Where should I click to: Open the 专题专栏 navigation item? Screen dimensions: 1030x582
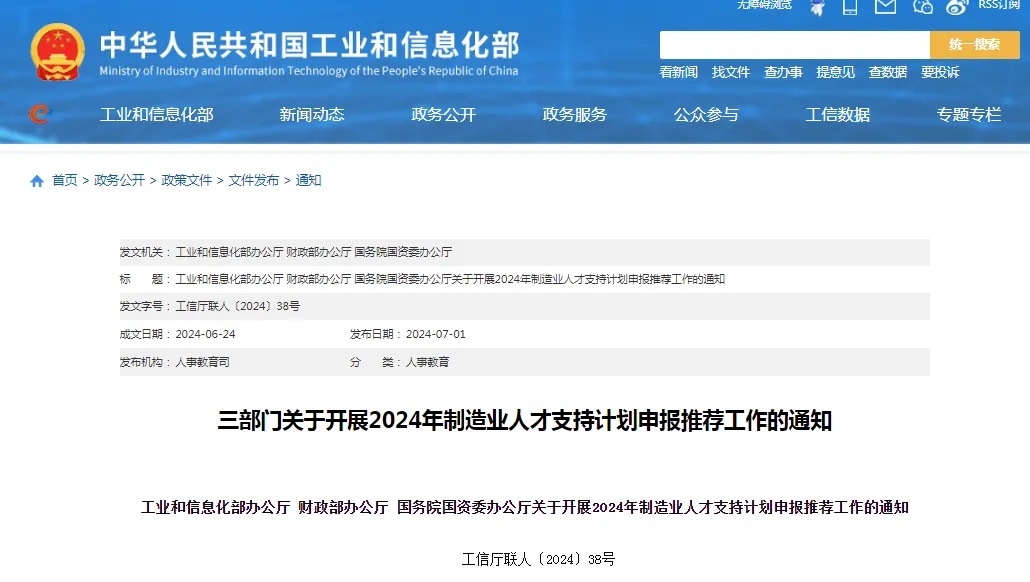pos(969,115)
